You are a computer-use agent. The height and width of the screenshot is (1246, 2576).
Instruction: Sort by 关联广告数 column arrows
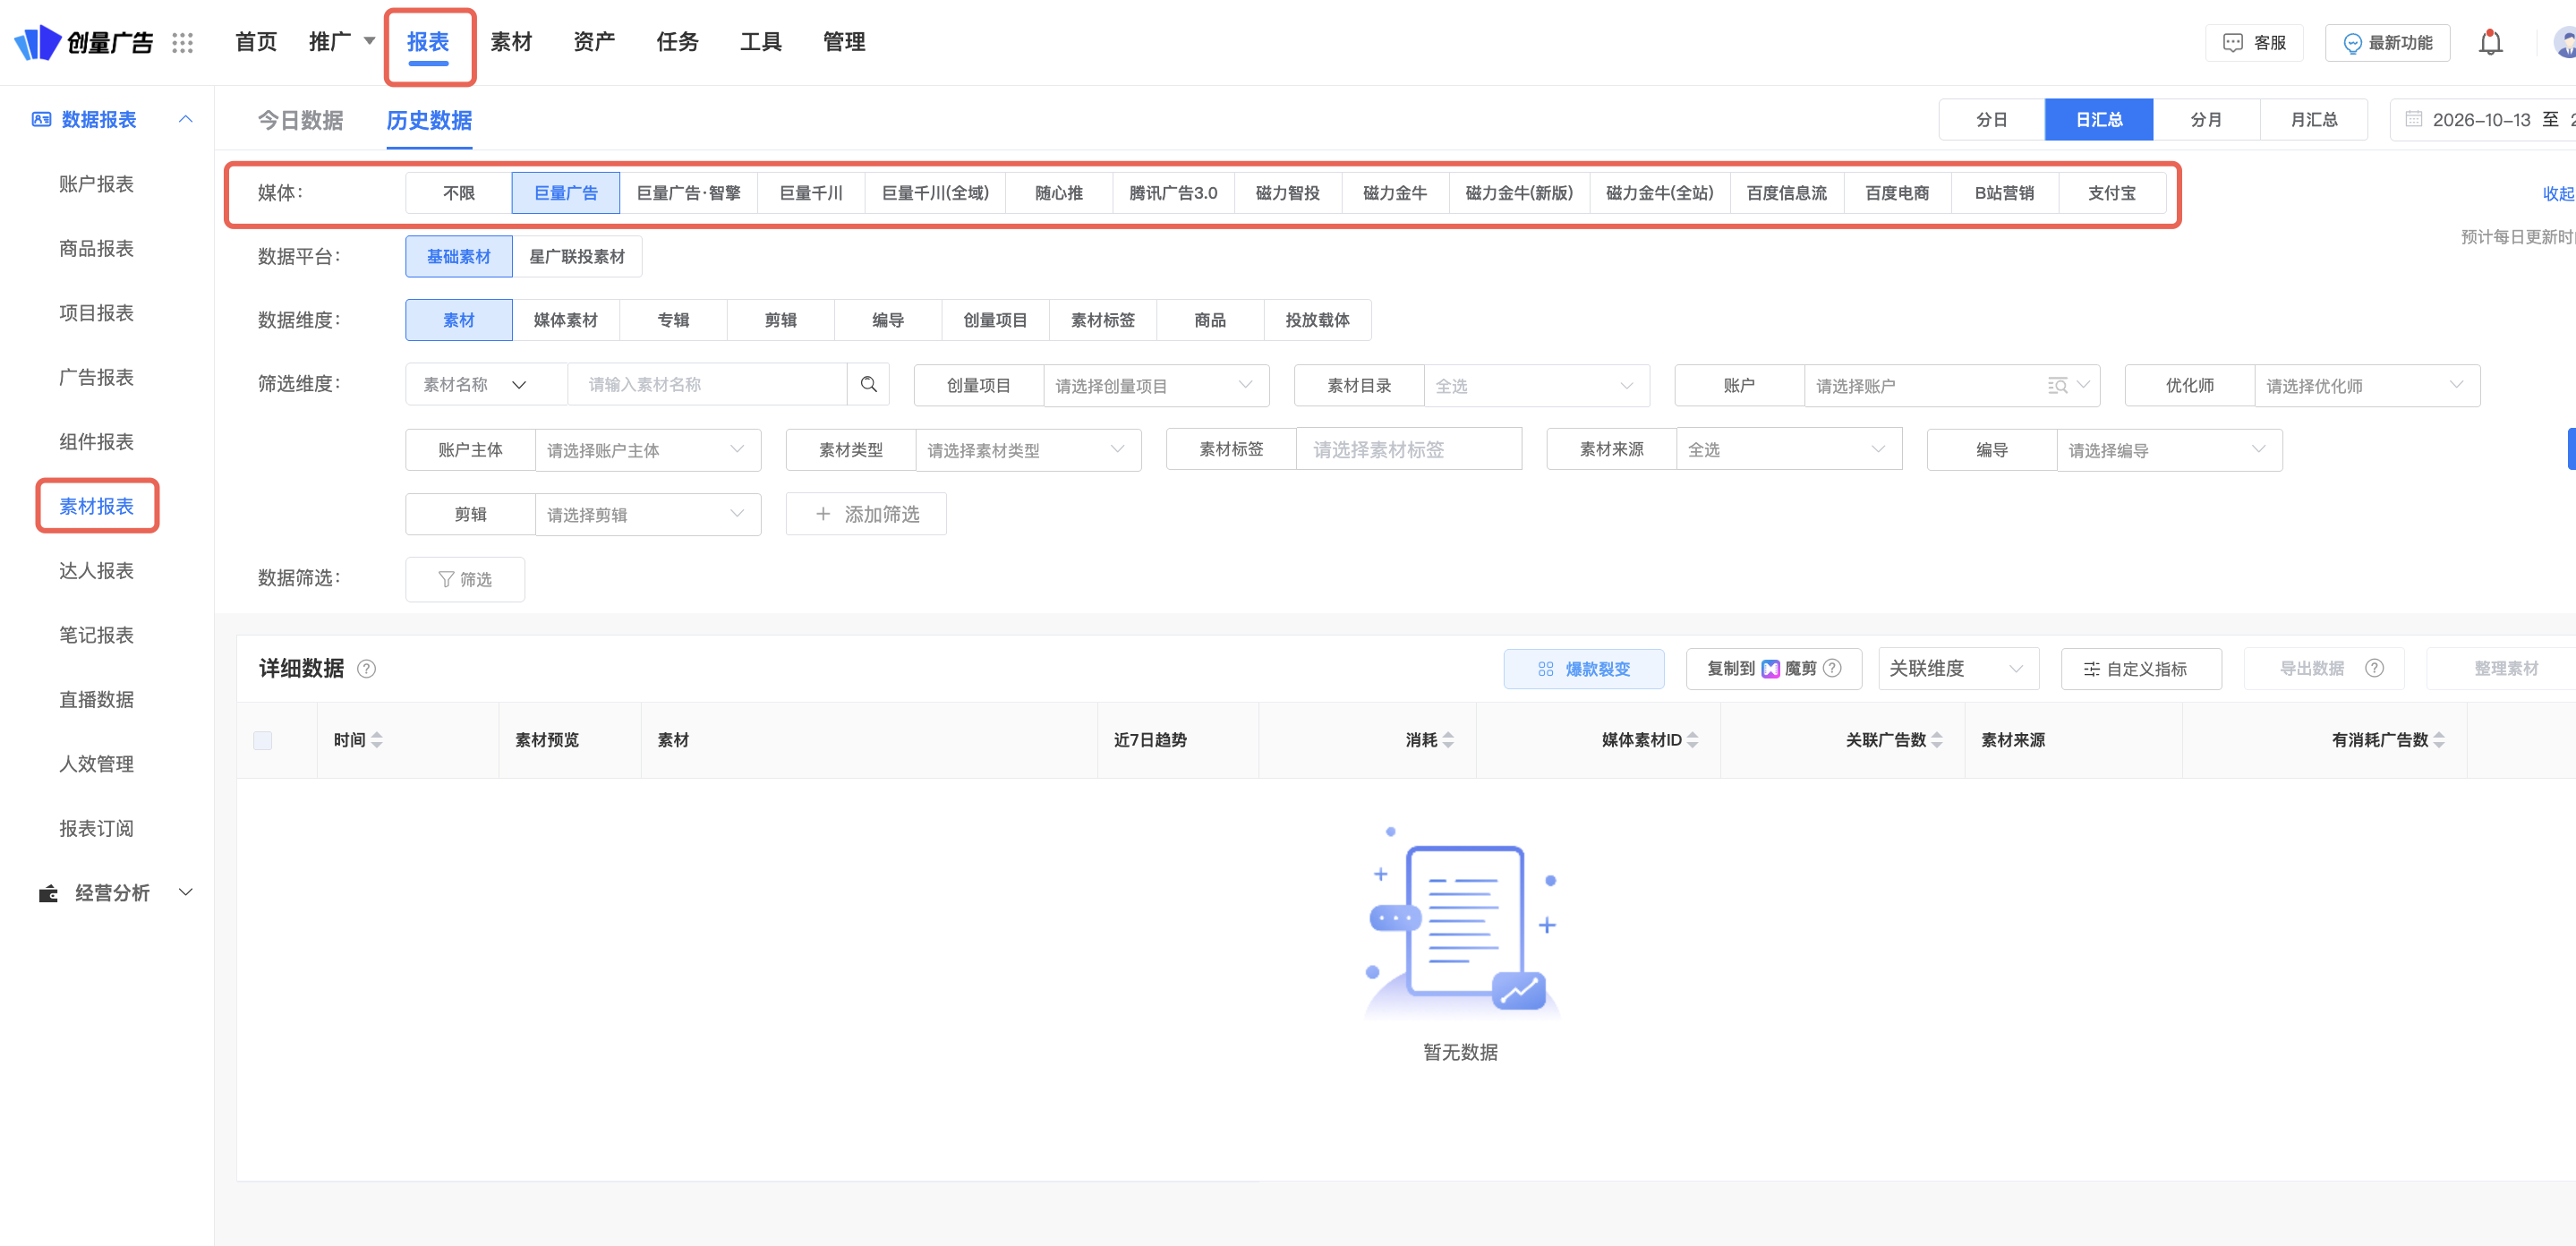pos(1937,740)
